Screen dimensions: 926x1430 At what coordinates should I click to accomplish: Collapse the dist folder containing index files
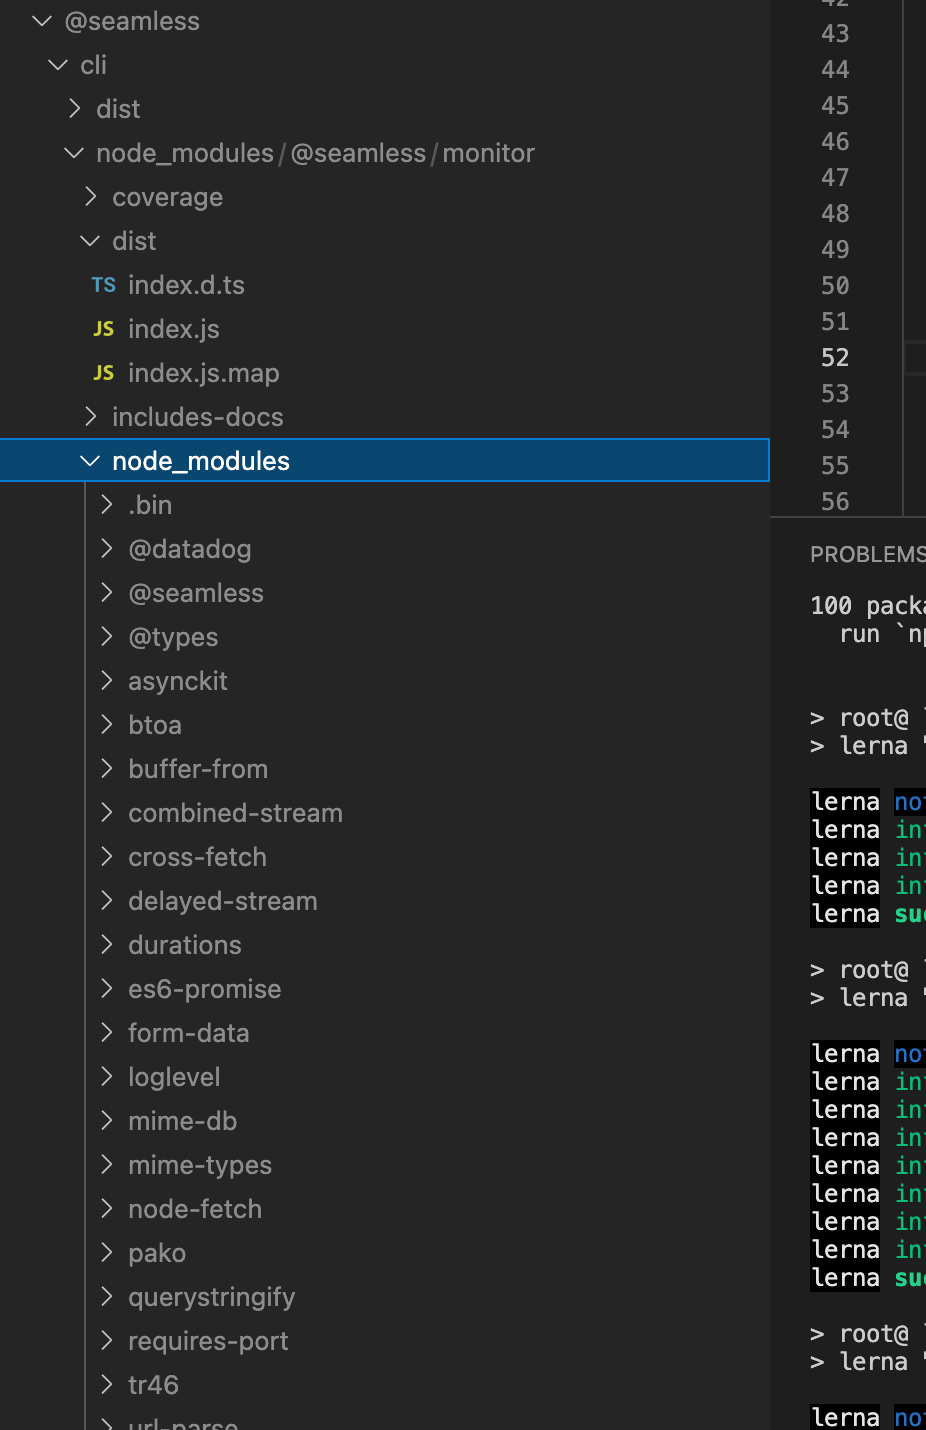pyautogui.click(x=90, y=241)
